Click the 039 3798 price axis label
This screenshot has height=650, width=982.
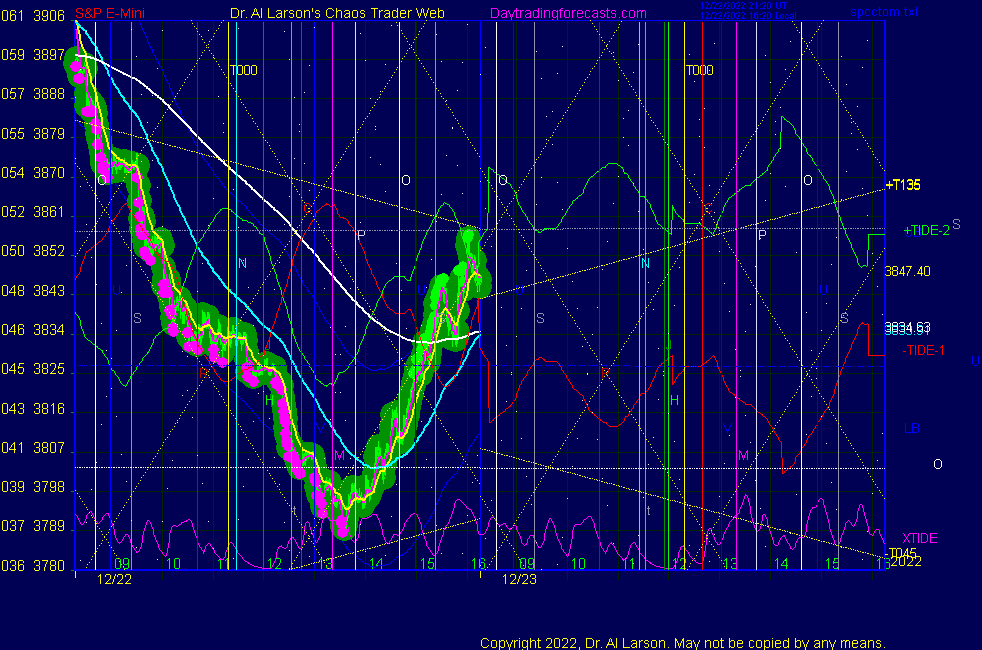coord(33,487)
